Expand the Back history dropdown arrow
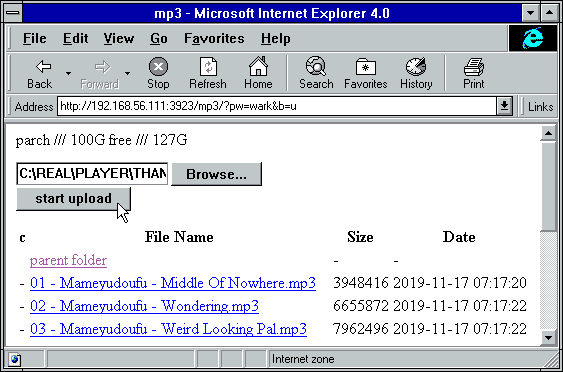The height and width of the screenshot is (372, 563). pyautogui.click(x=68, y=73)
